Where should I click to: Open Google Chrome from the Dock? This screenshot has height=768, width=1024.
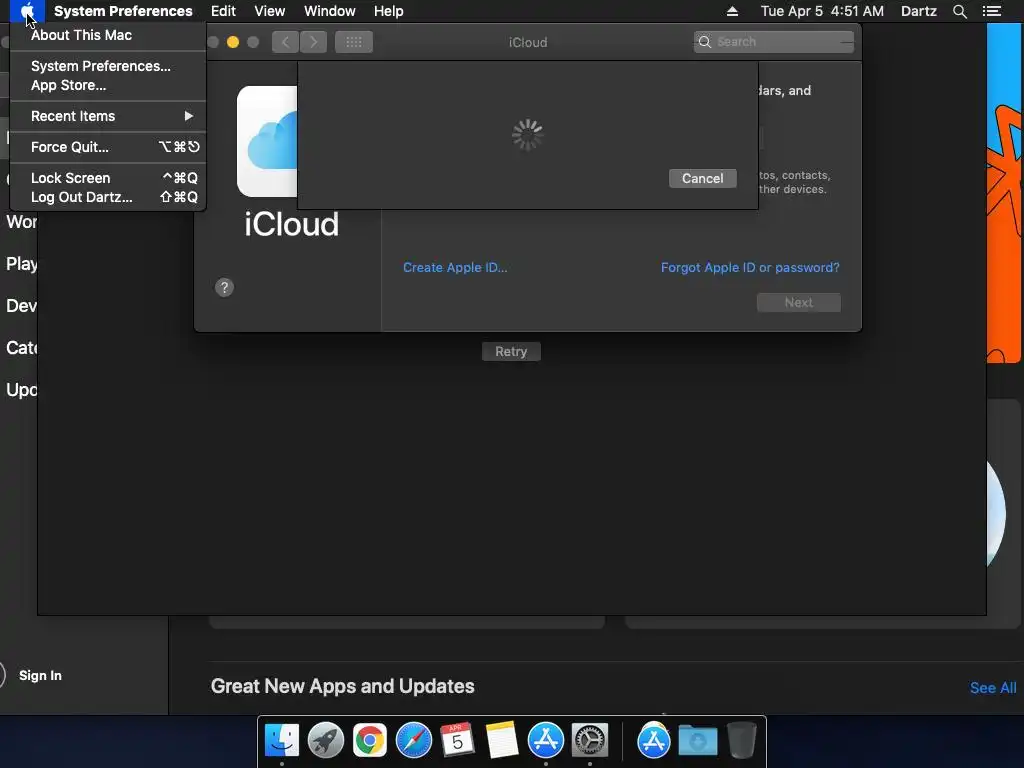coord(370,741)
